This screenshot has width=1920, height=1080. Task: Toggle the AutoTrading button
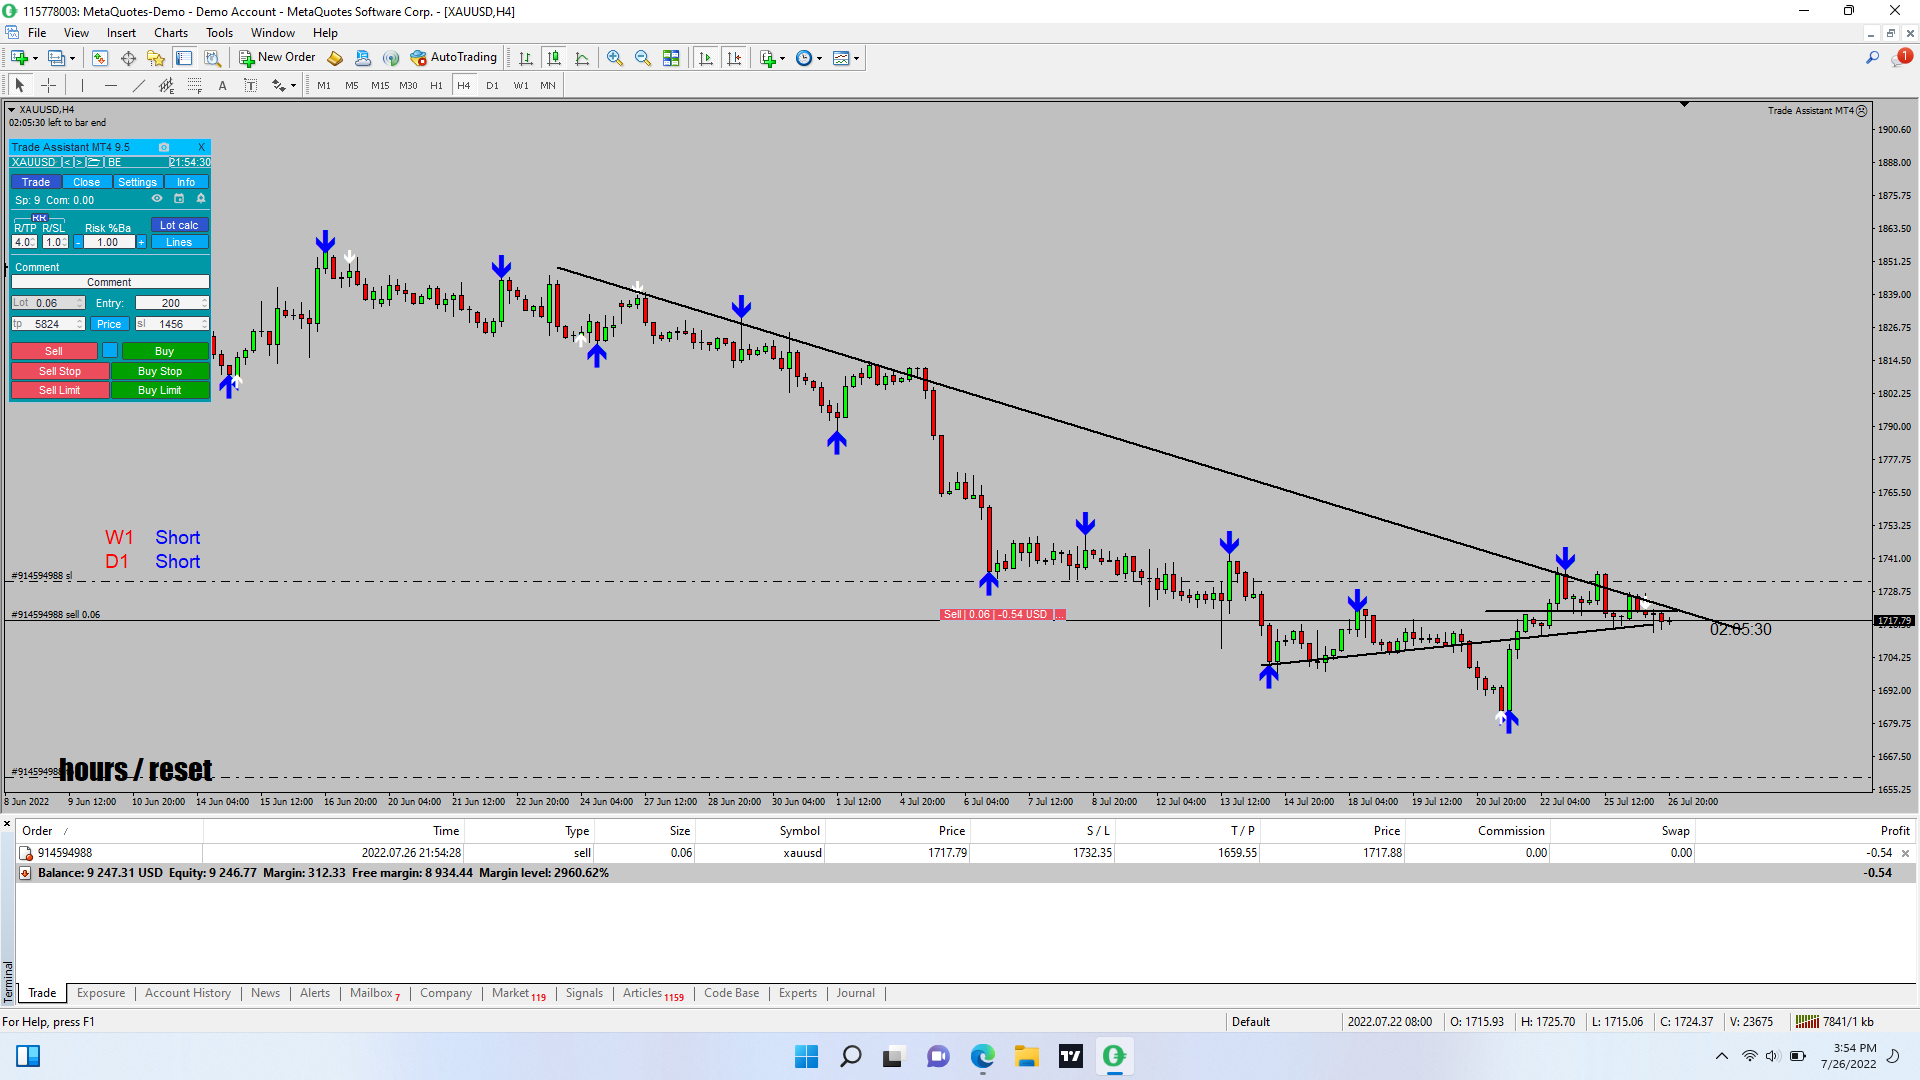pyautogui.click(x=453, y=58)
